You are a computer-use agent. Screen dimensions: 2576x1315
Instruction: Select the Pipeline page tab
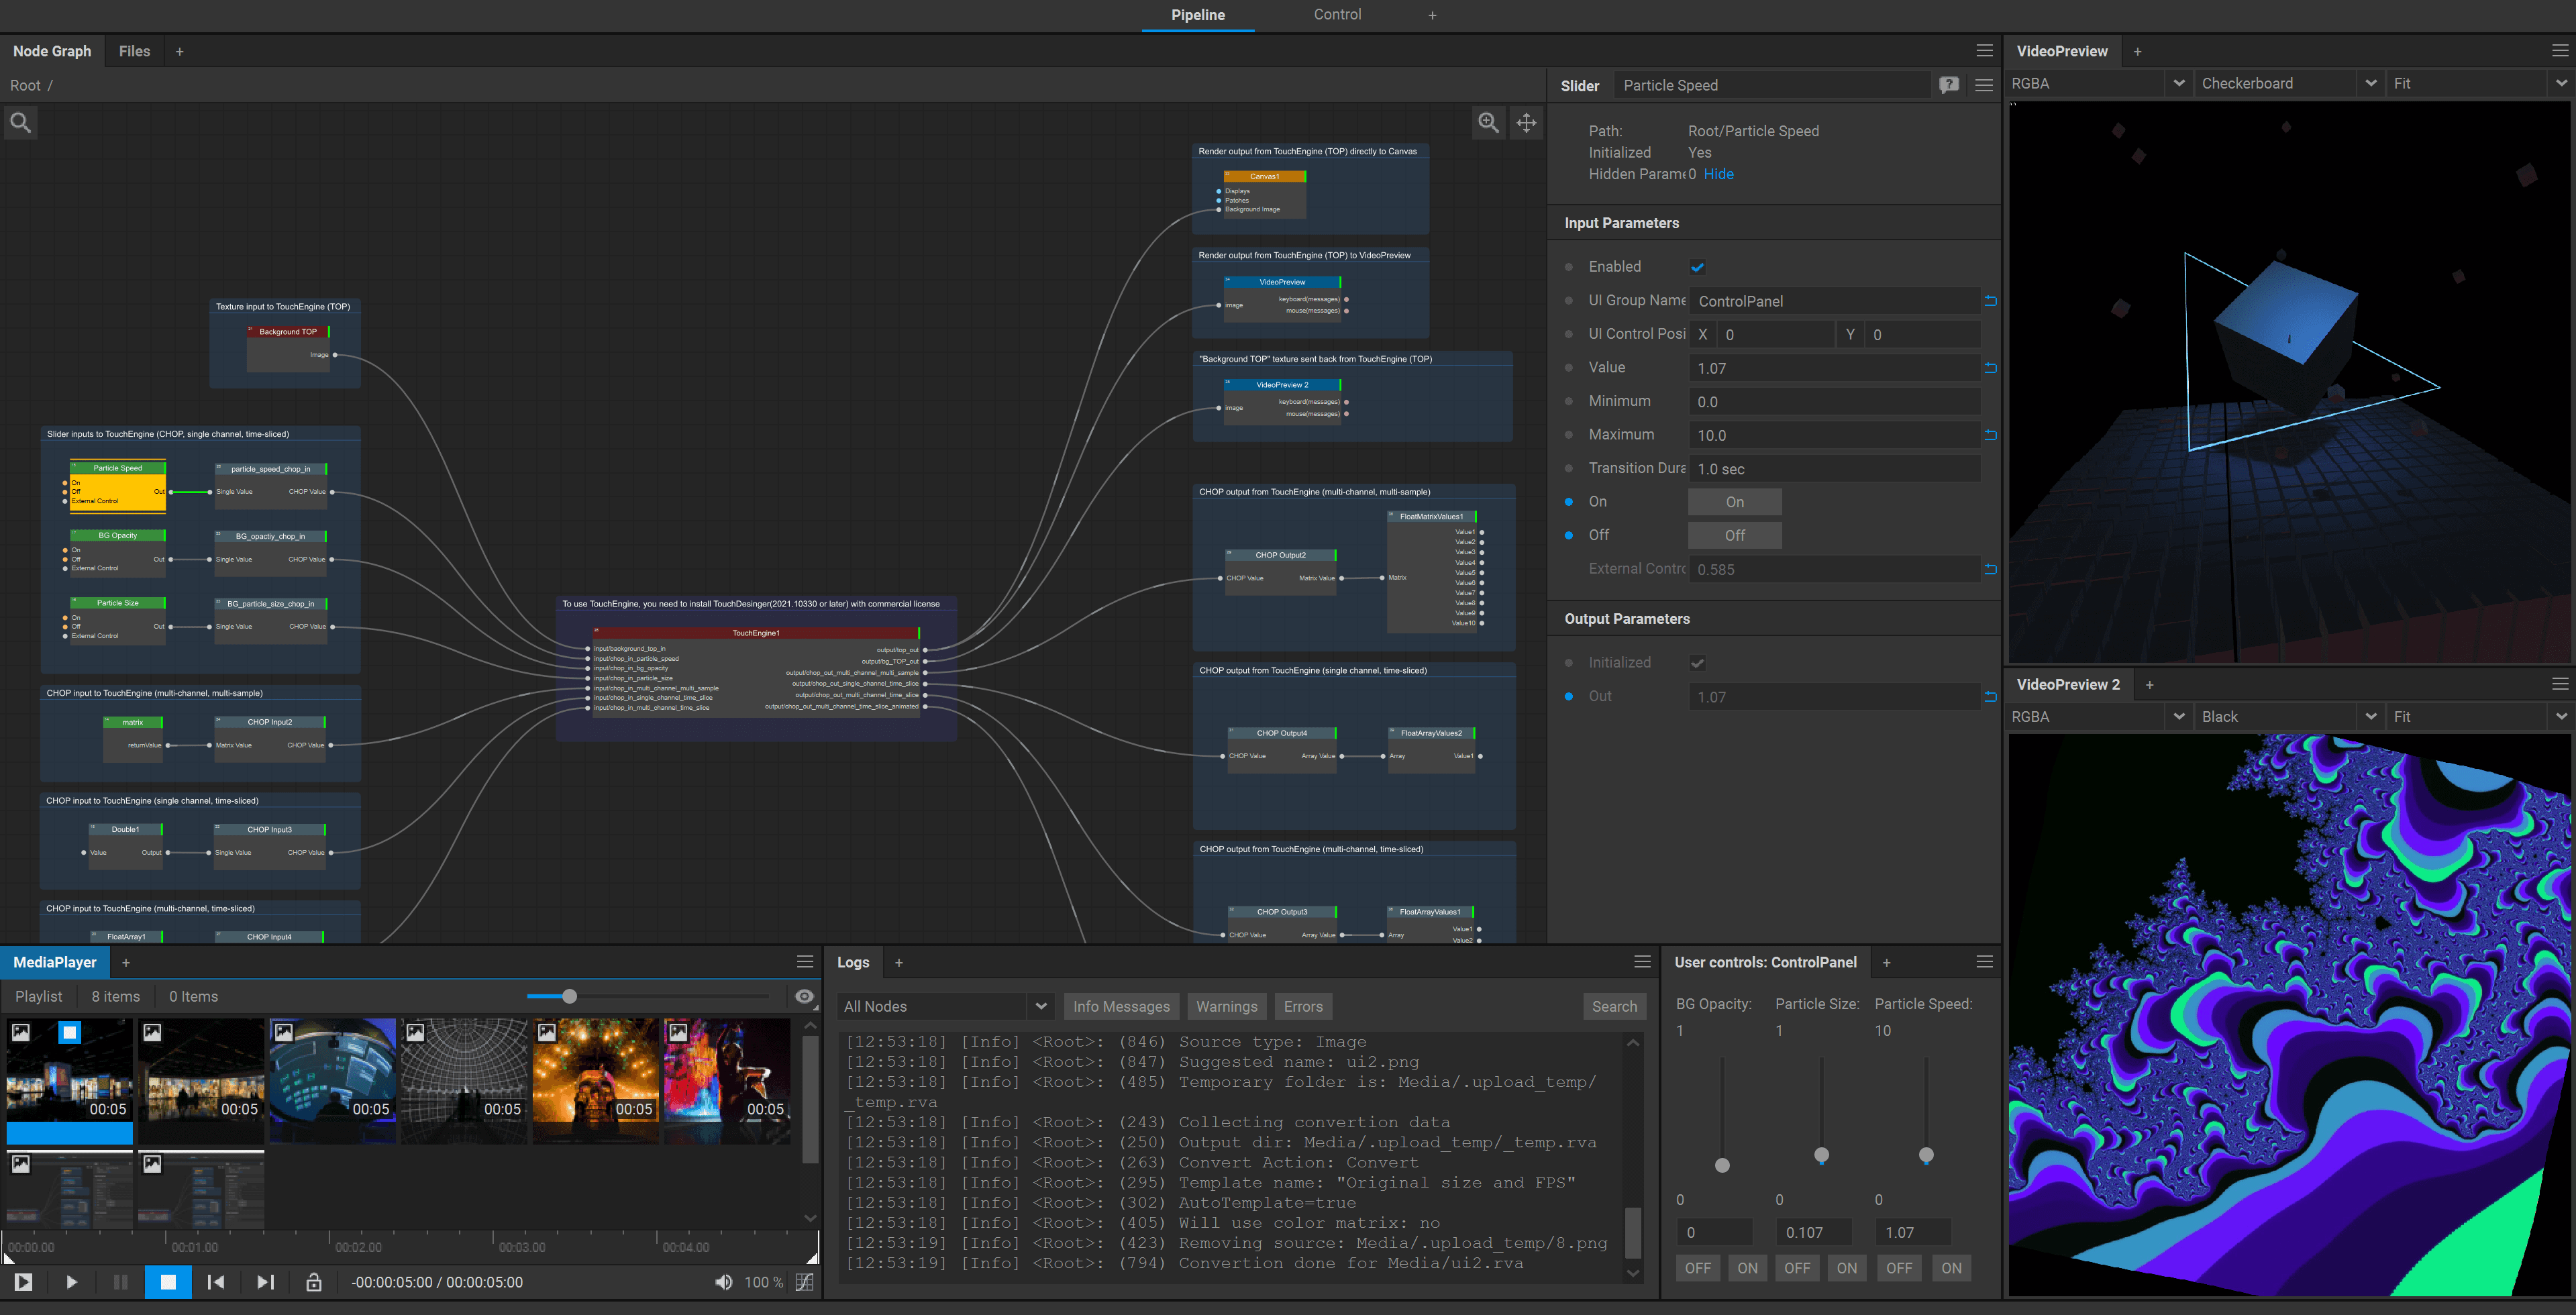click(x=1198, y=15)
